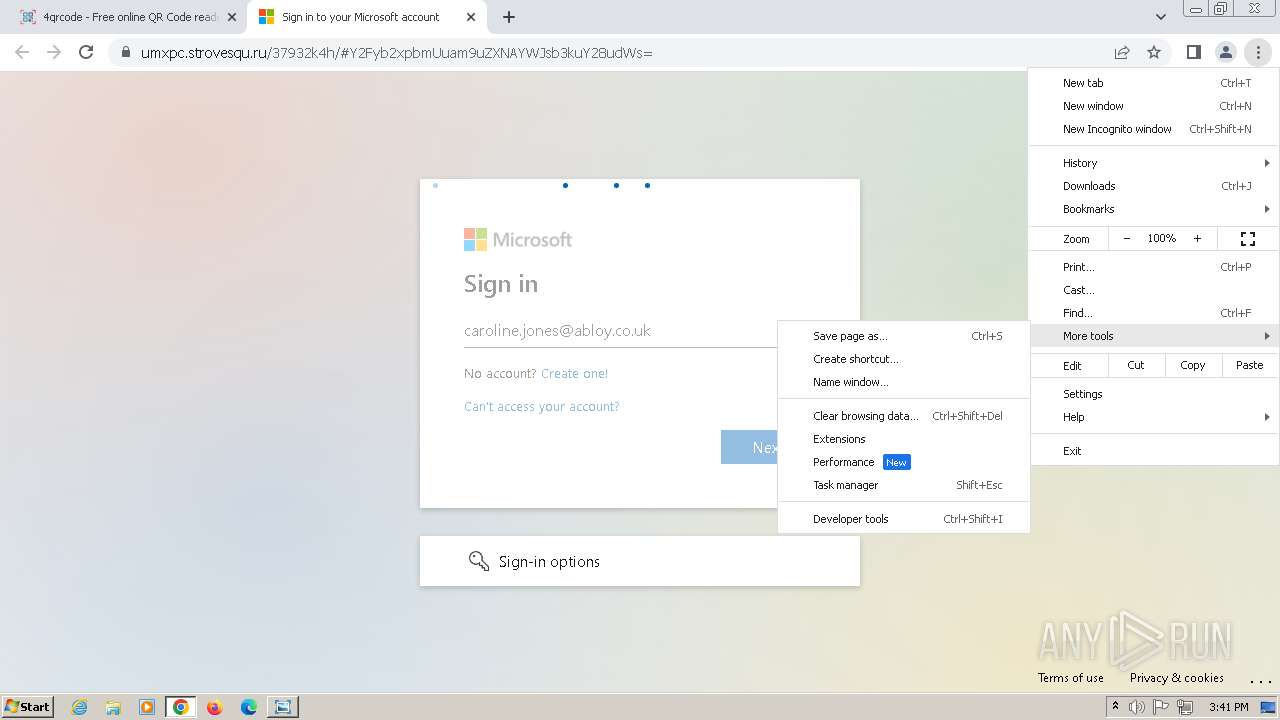Click the Next button
Image resolution: width=1280 pixels, height=720 pixels.
coord(750,447)
